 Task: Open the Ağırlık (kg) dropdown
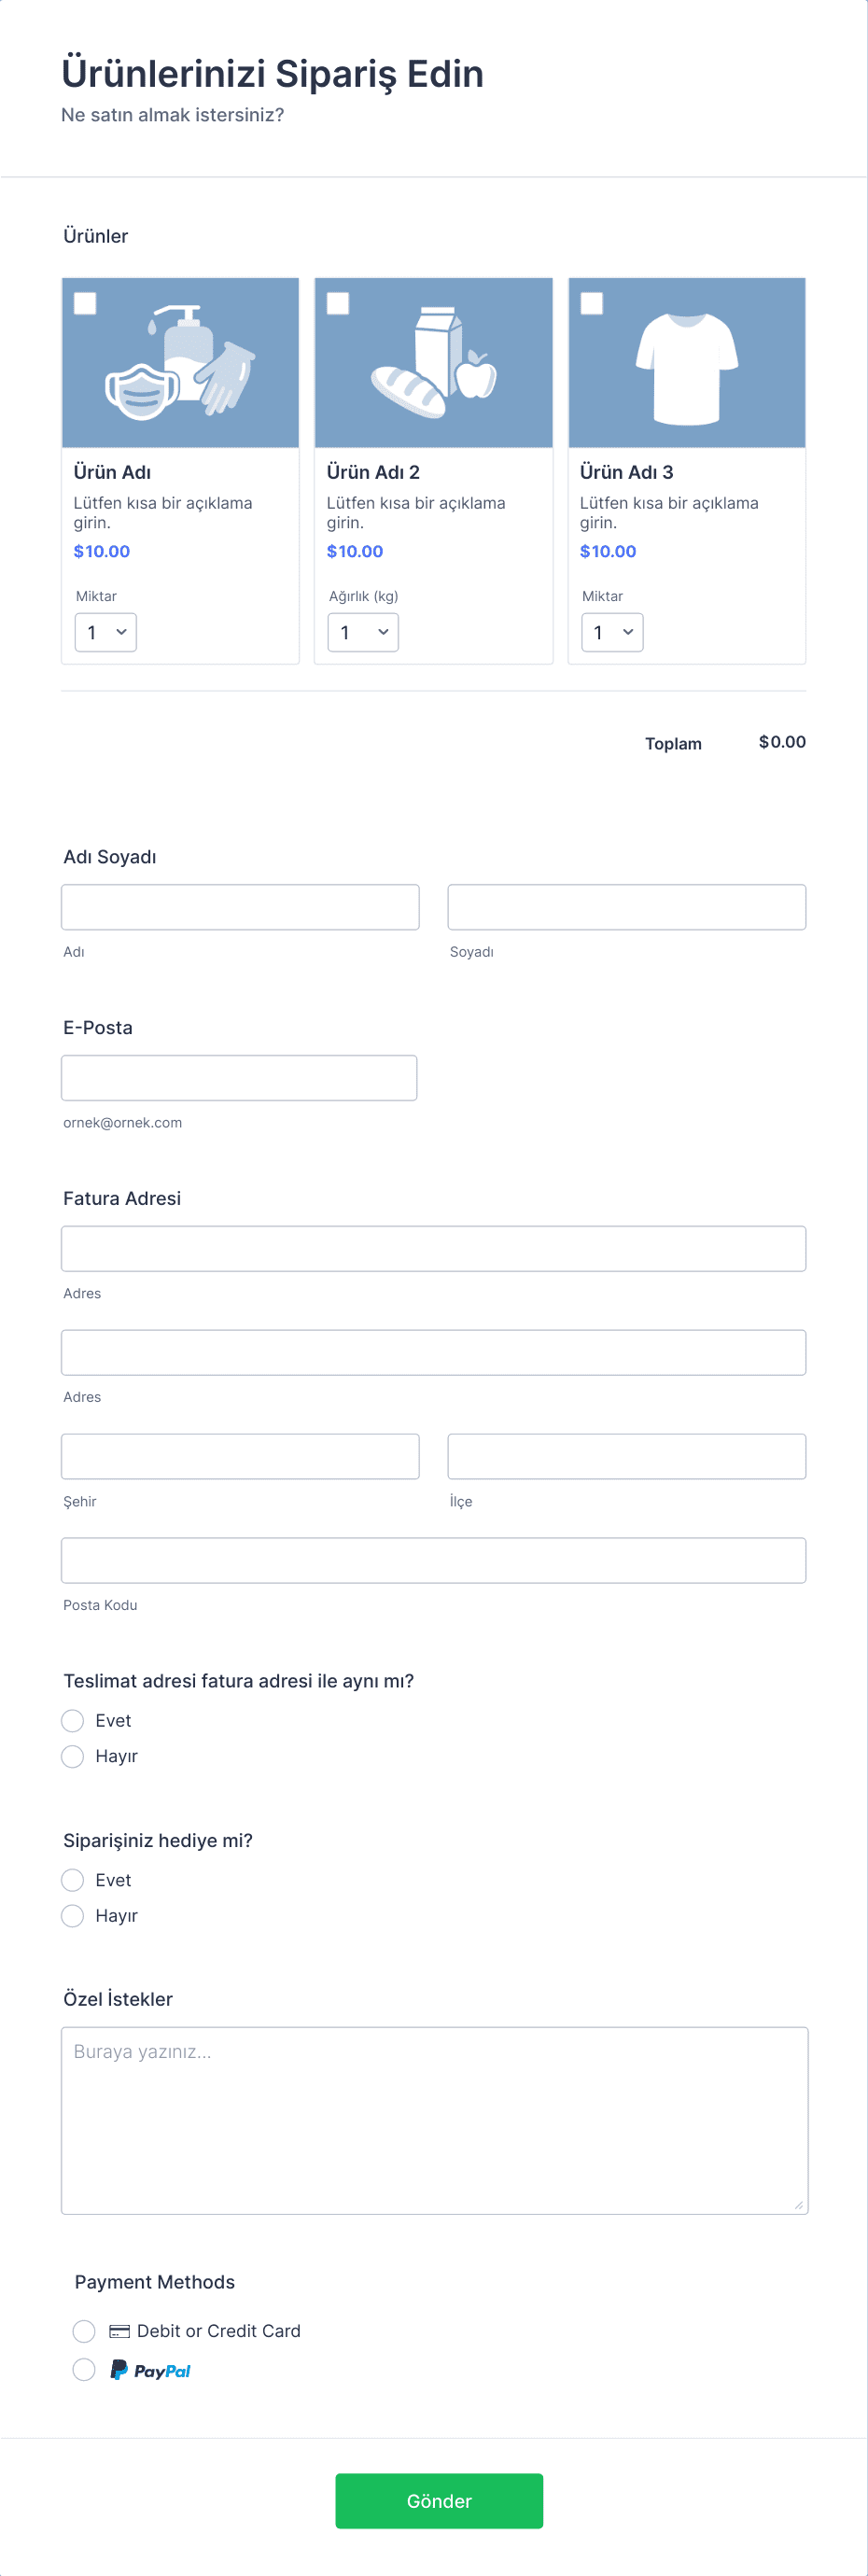[x=363, y=632]
